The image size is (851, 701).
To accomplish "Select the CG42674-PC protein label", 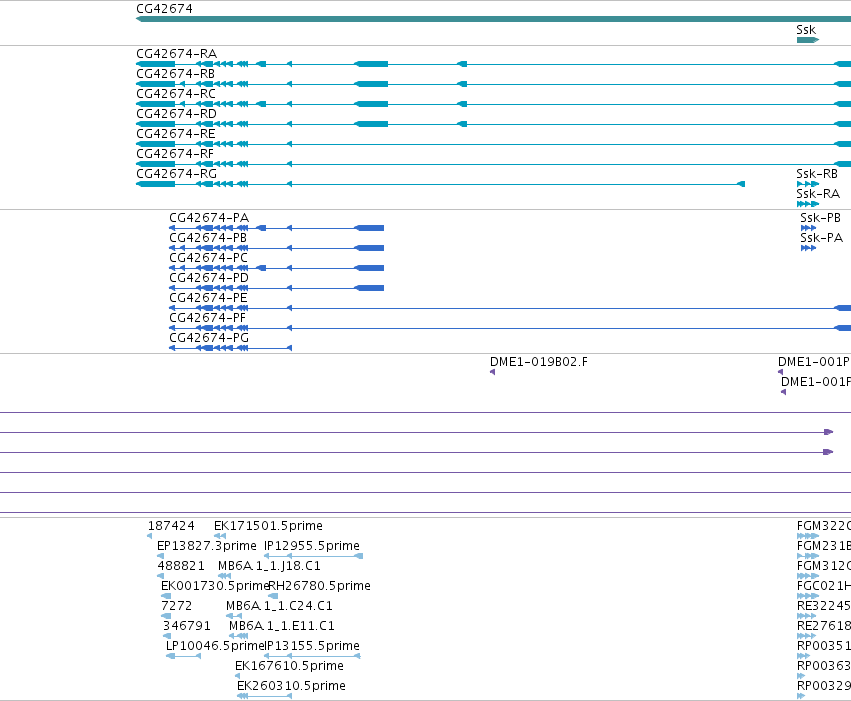I will point(208,258).
